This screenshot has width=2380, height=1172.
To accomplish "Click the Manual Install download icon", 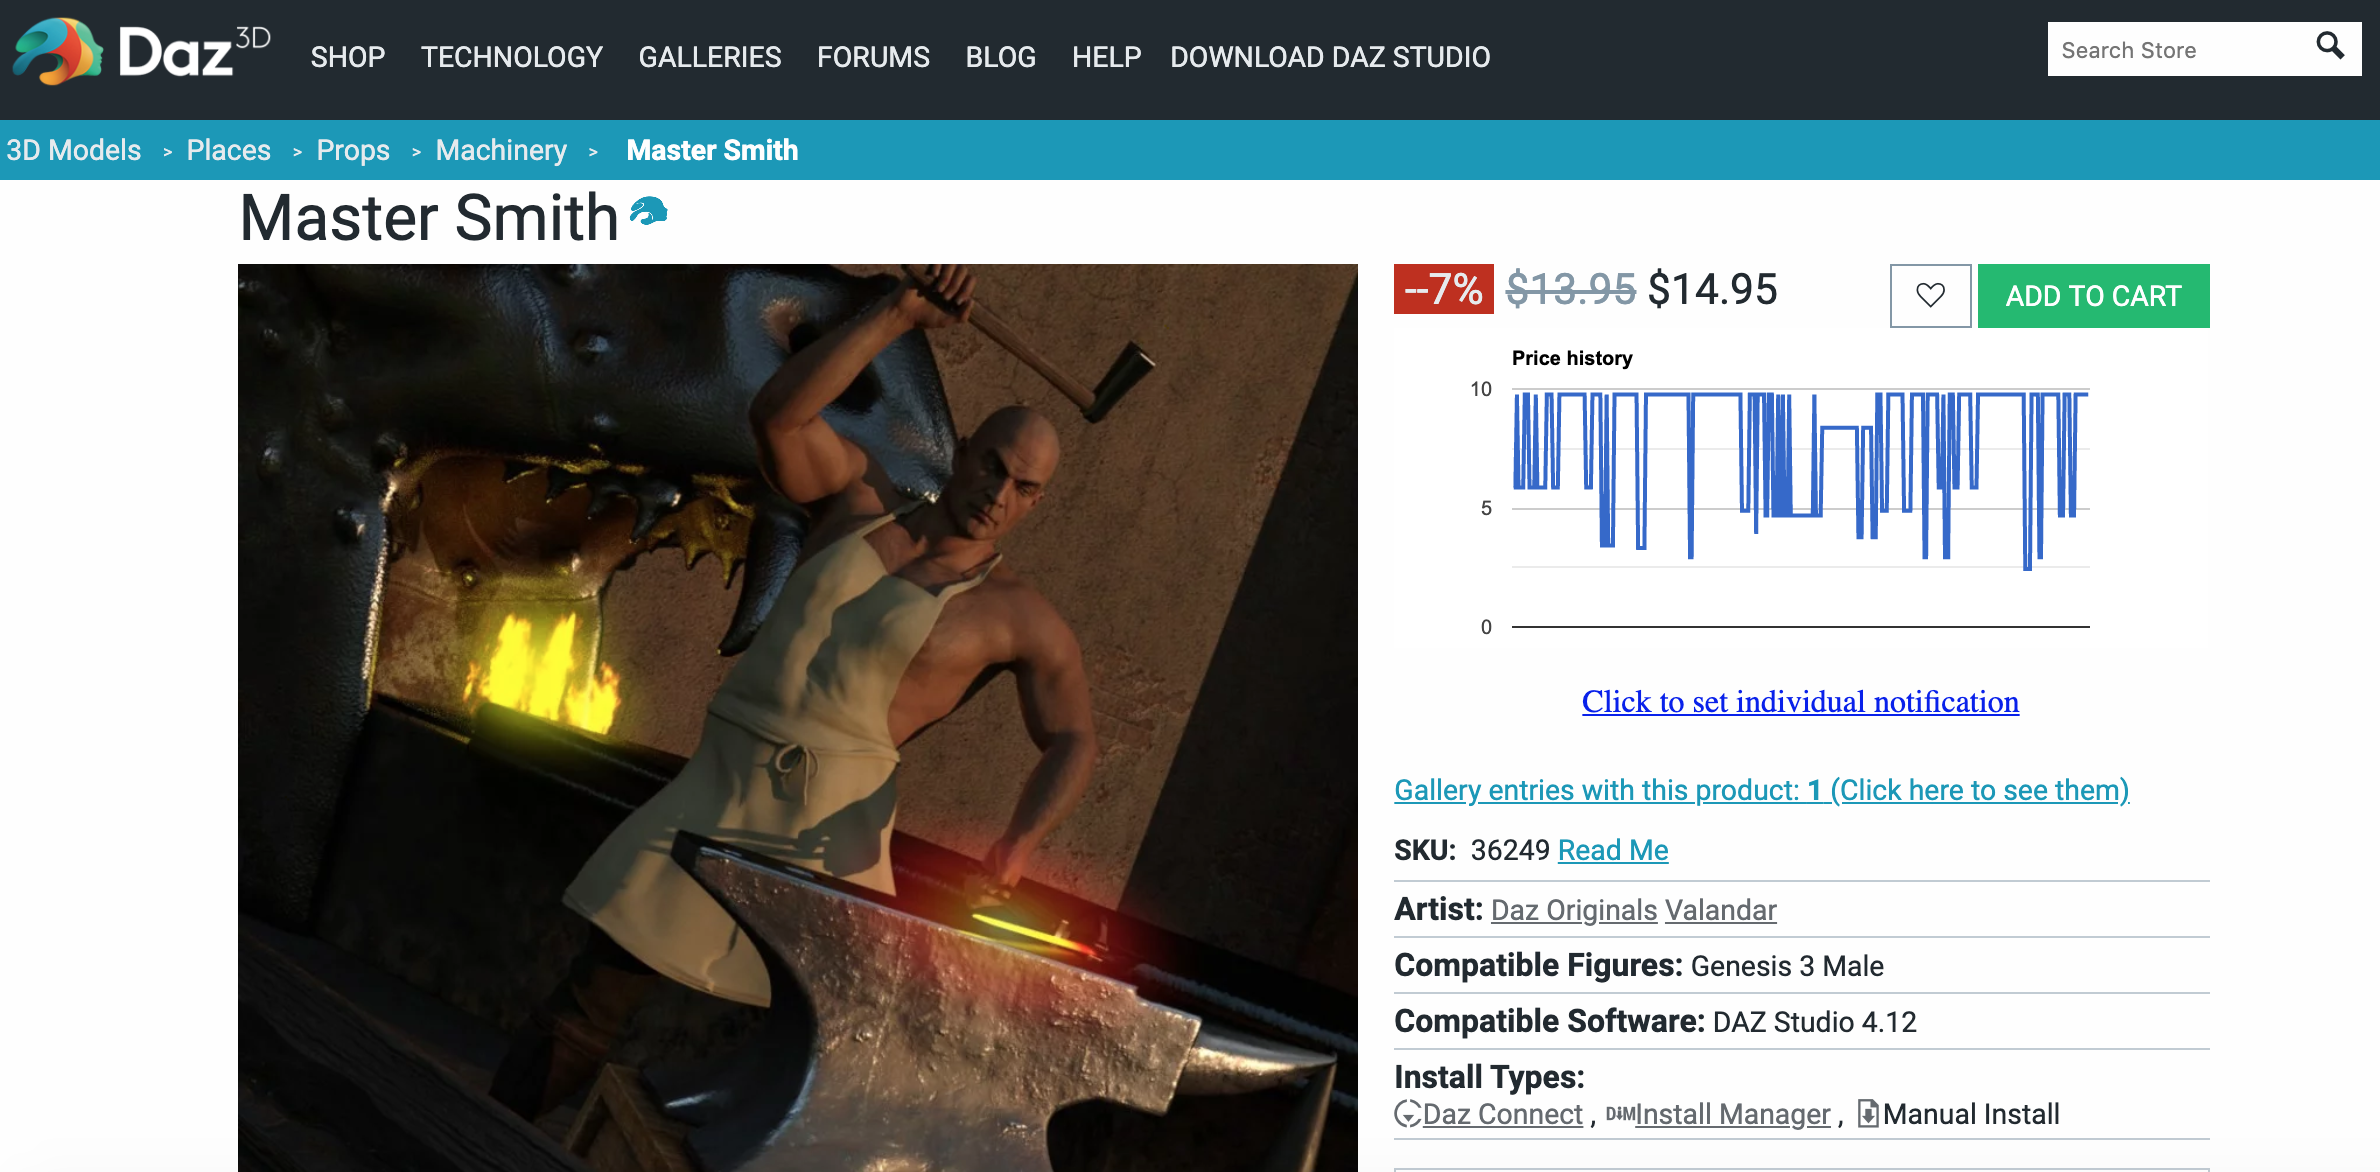I will (x=1867, y=1113).
